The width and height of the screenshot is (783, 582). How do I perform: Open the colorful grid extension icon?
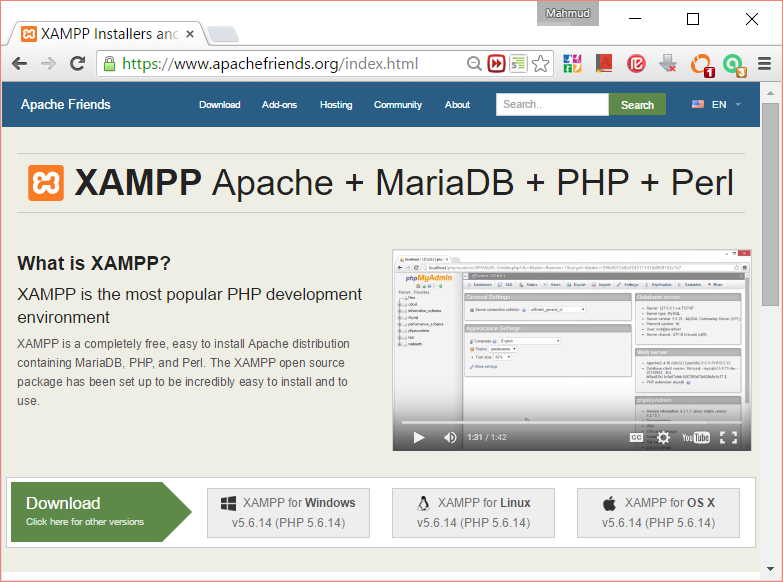click(572, 63)
